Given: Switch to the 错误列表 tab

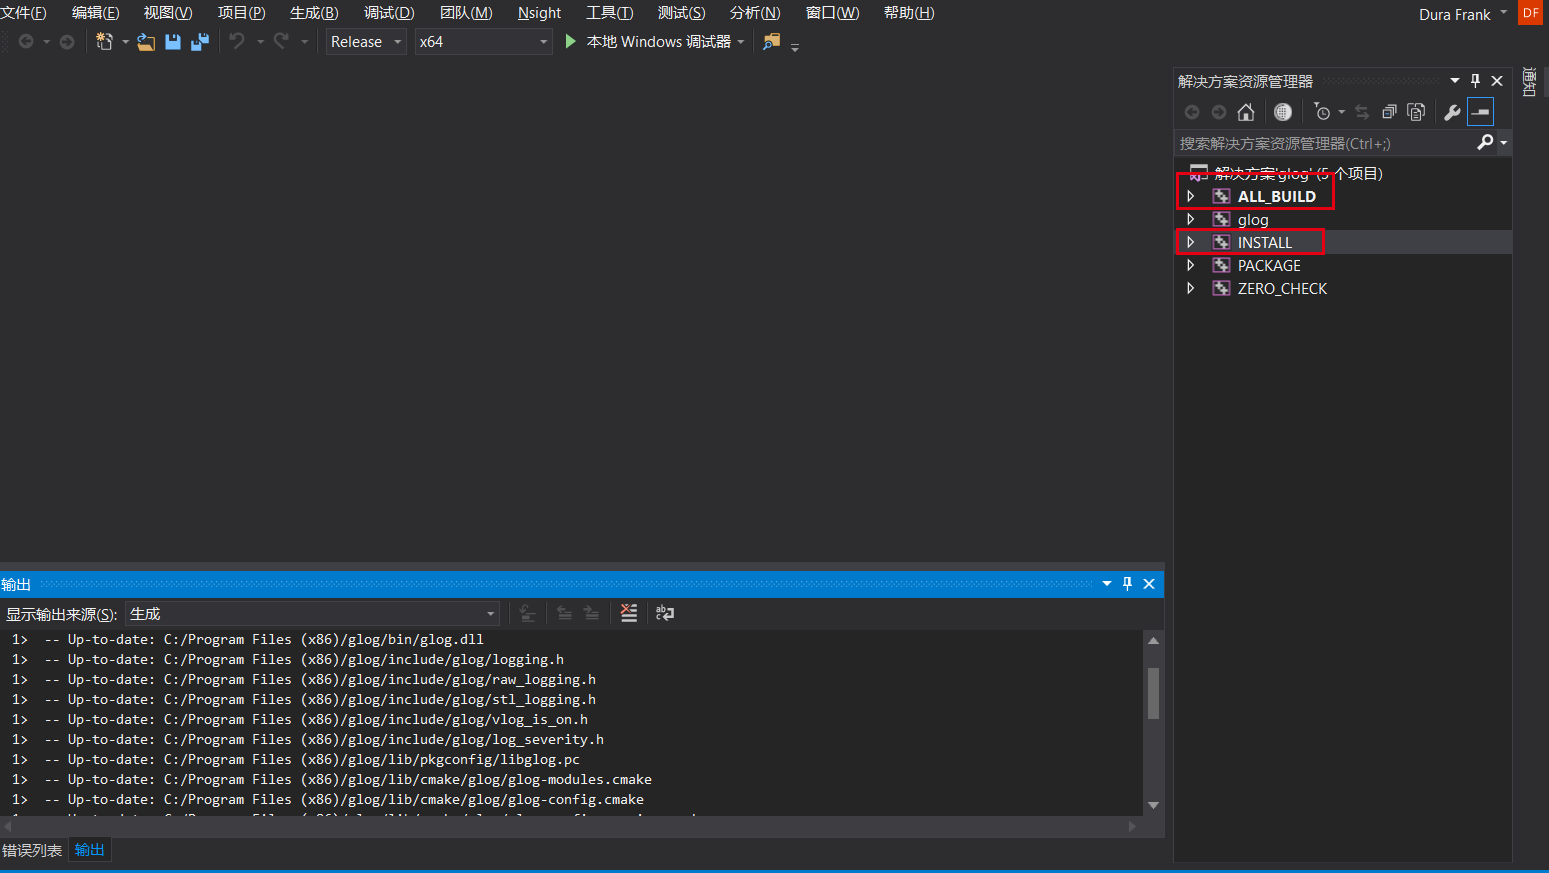Looking at the screenshot, I should point(32,850).
